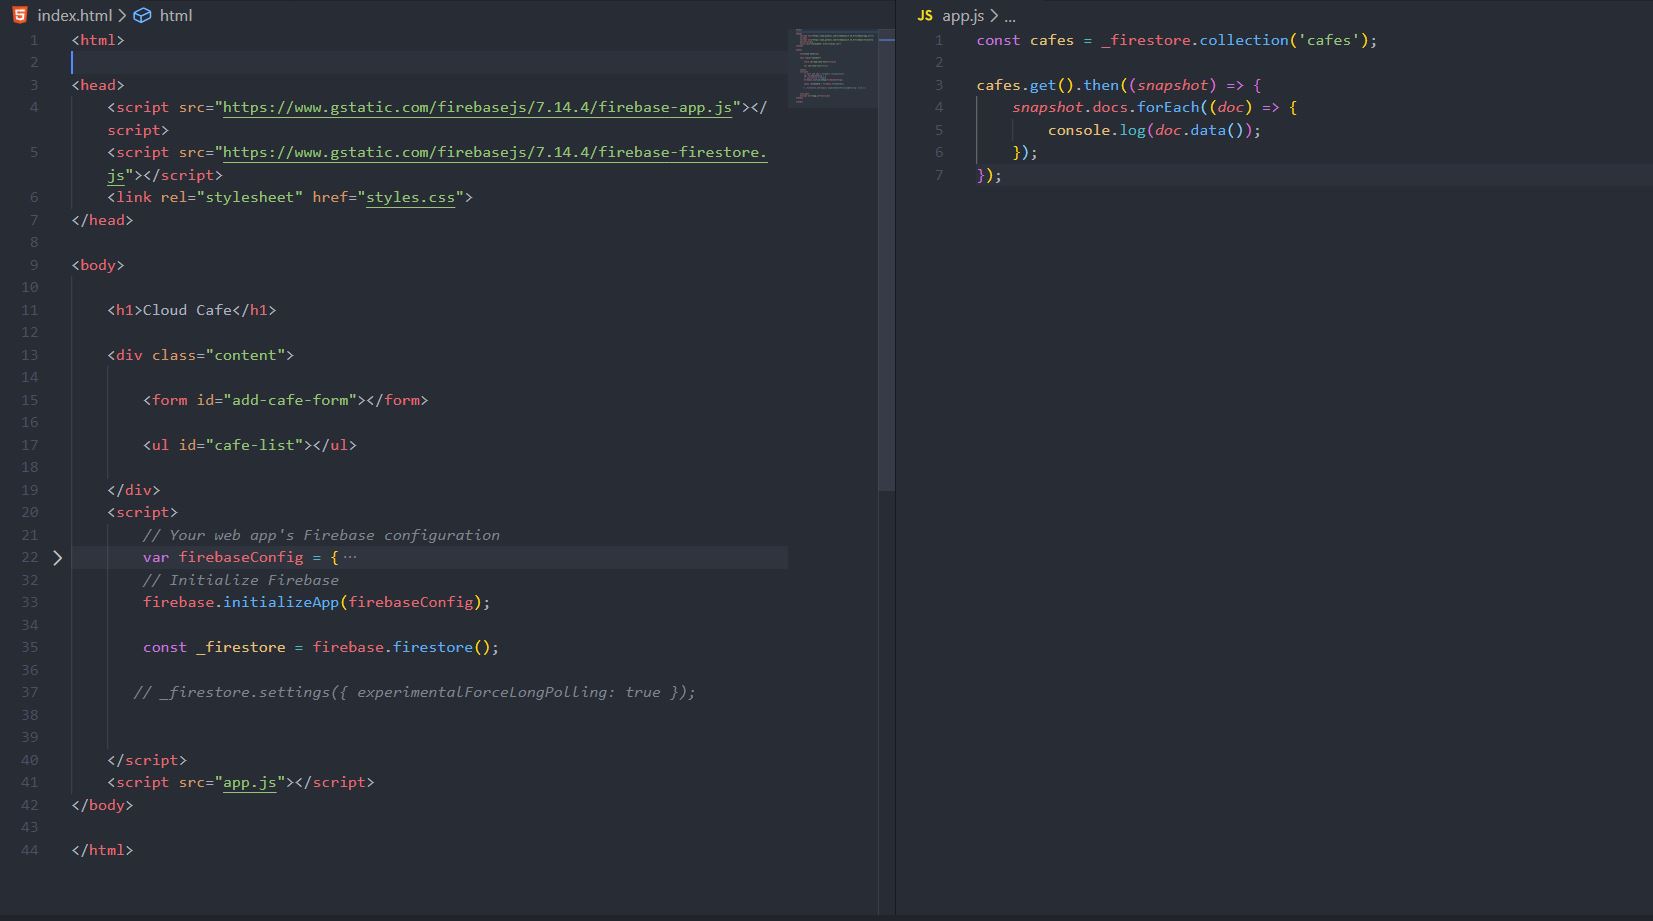Click the JS file icon beside app.js
The width and height of the screenshot is (1653, 921).
(x=925, y=16)
